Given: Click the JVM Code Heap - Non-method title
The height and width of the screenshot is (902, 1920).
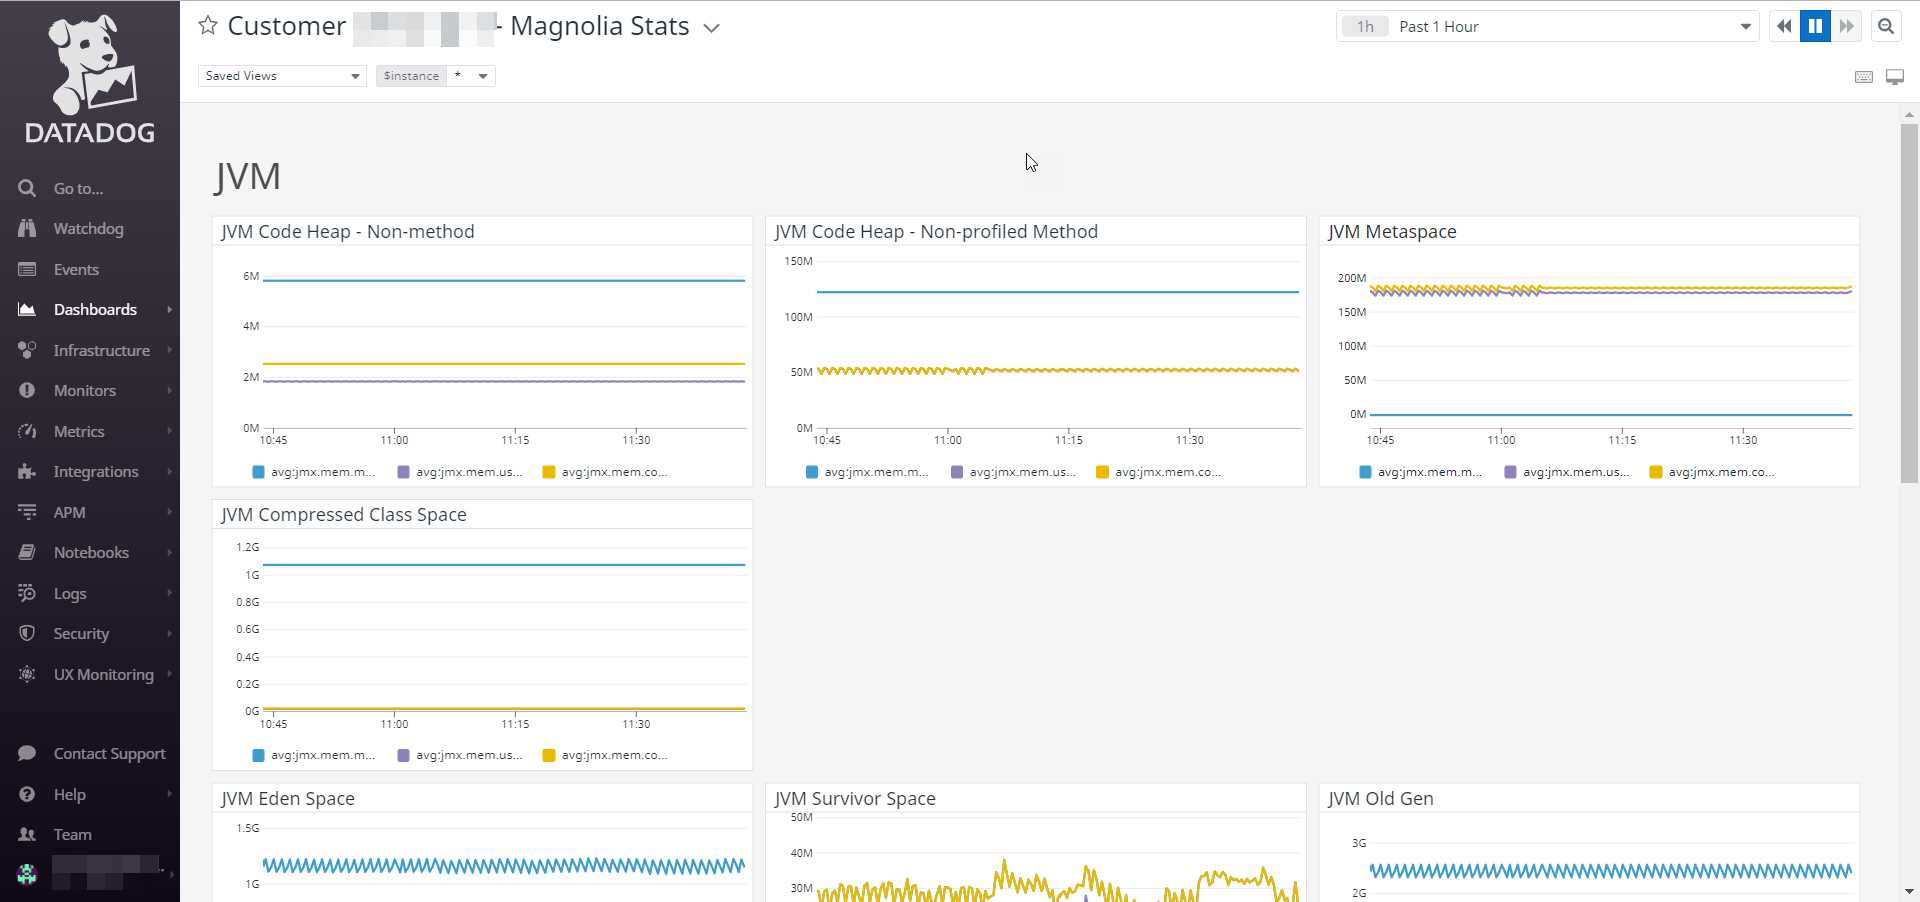Looking at the screenshot, I should click(x=348, y=232).
